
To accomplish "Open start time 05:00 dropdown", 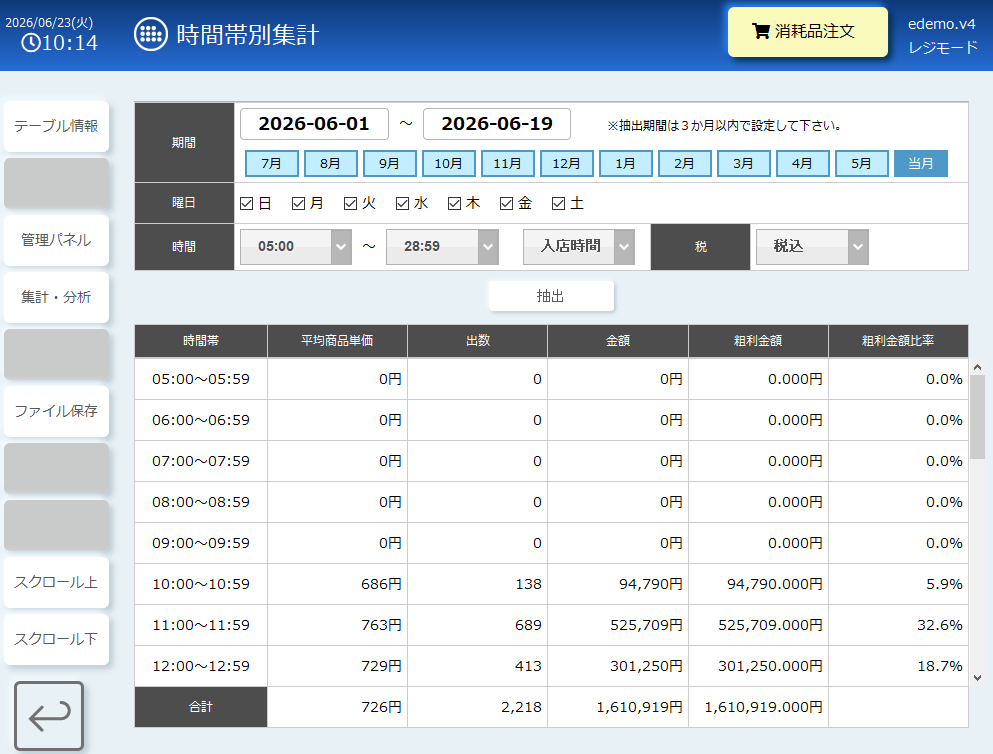I will [296, 246].
